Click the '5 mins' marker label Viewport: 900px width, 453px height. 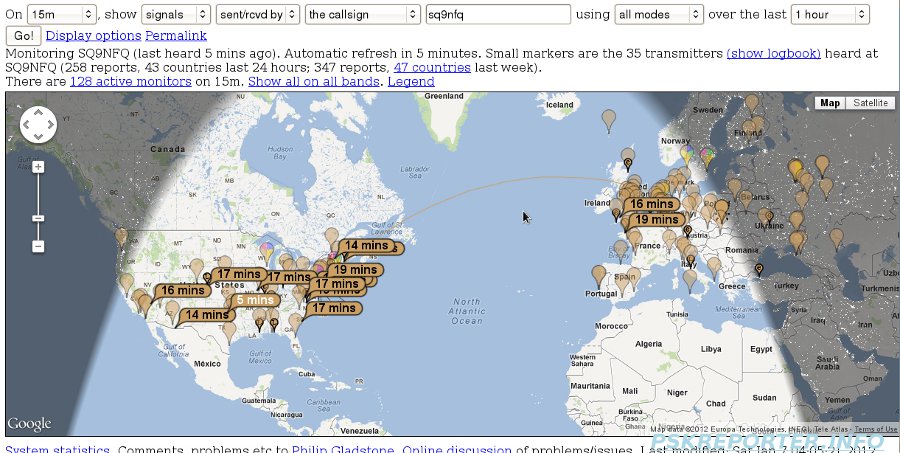tap(255, 300)
